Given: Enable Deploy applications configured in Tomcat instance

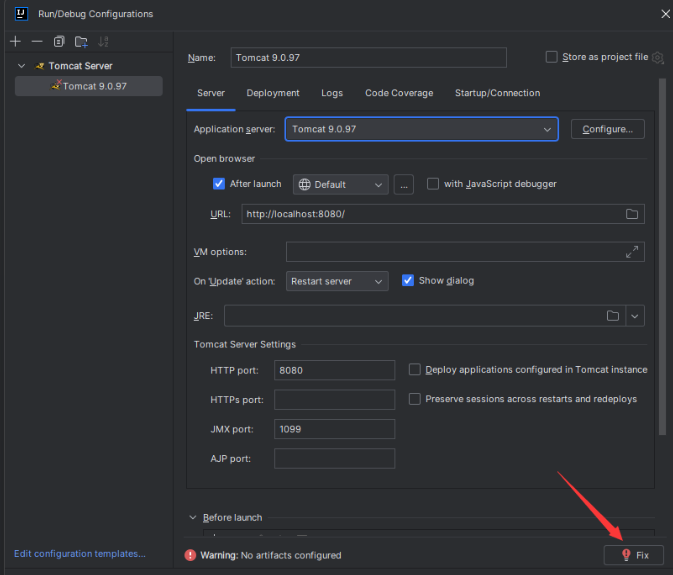Looking at the screenshot, I should click(415, 369).
